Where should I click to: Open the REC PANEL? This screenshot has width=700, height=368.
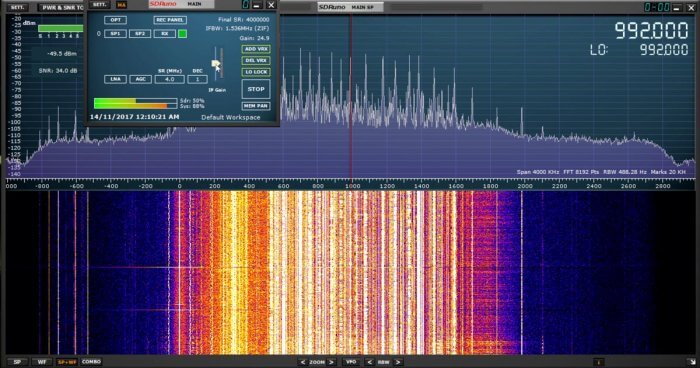170,20
